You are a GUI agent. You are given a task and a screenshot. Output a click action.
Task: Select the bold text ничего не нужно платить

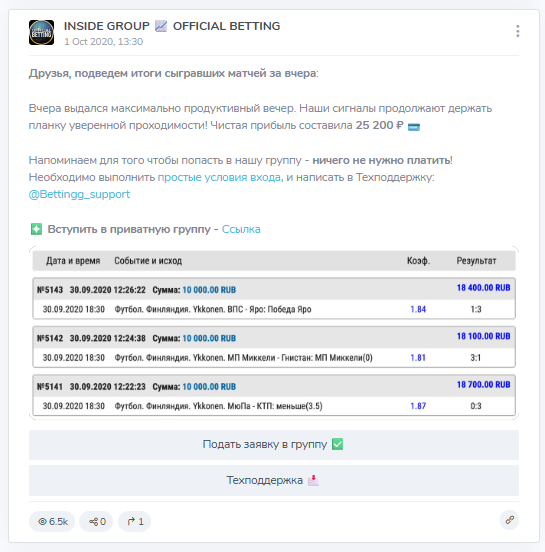381,160
